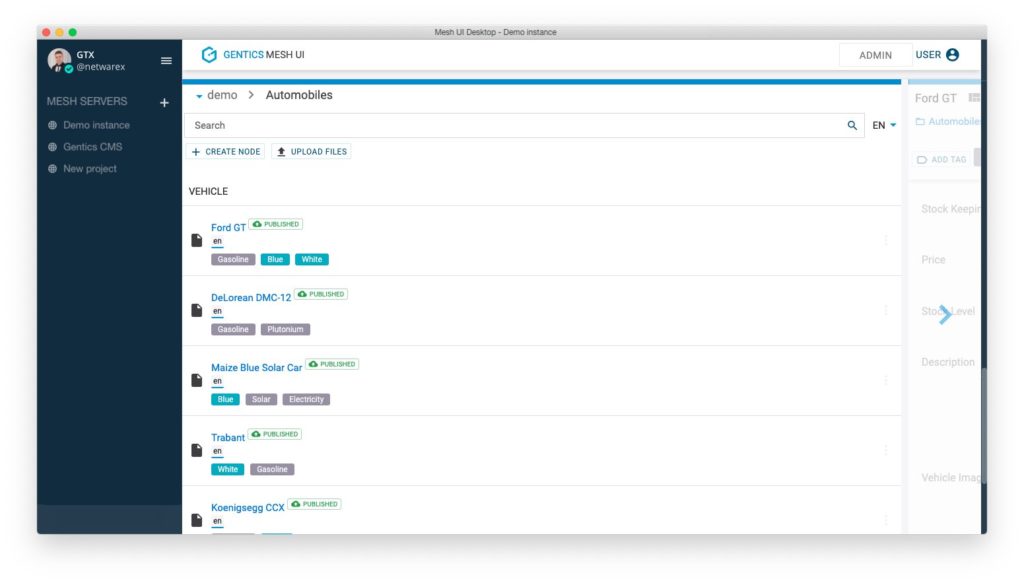Open the Ford GT node
This screenshot has width=1024, height=583.
(x=228, y=227)
